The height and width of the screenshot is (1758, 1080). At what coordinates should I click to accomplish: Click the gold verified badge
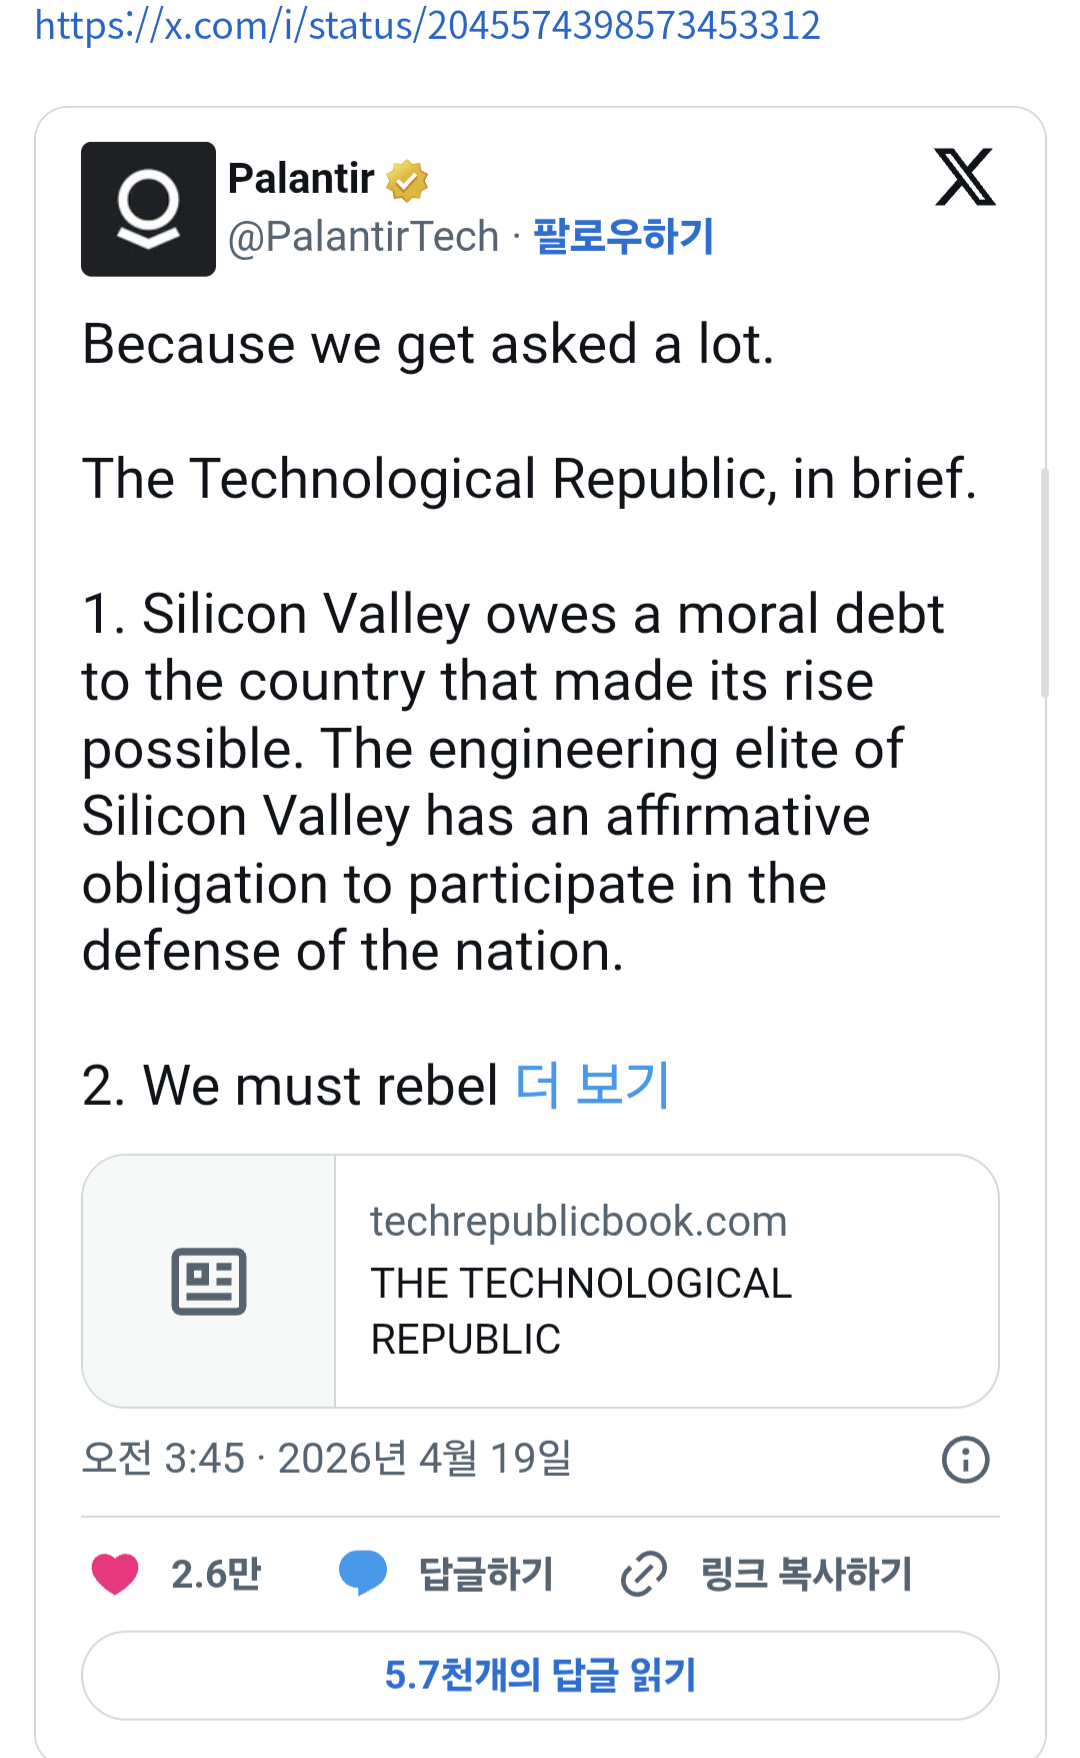(x=407, y=180)
